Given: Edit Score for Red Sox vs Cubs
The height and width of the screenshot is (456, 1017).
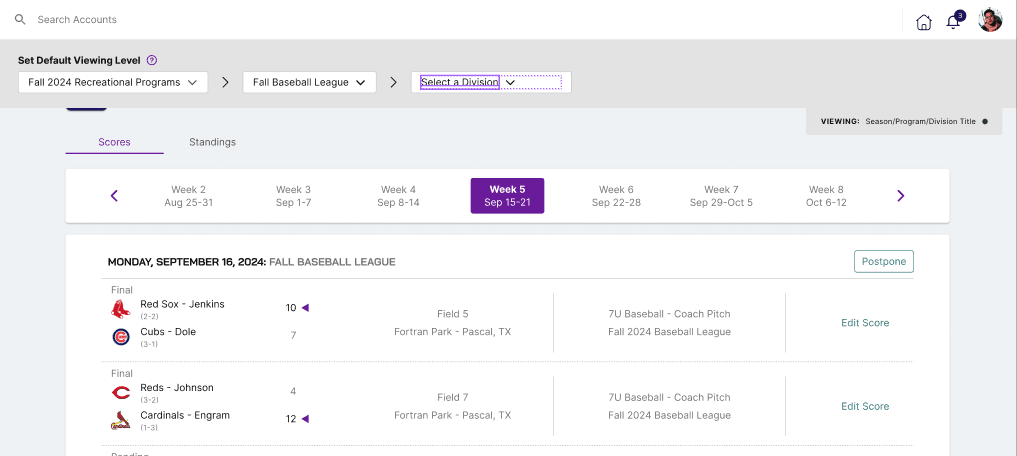Looking at the screenshot, I should pyautogui.click(x=865, y=322).
